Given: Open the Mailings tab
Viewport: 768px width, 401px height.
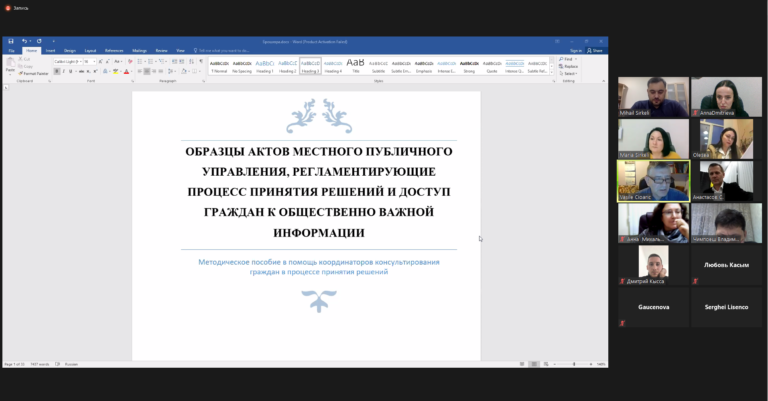Looking at the screenshot, I should click(x=139, y=50).
